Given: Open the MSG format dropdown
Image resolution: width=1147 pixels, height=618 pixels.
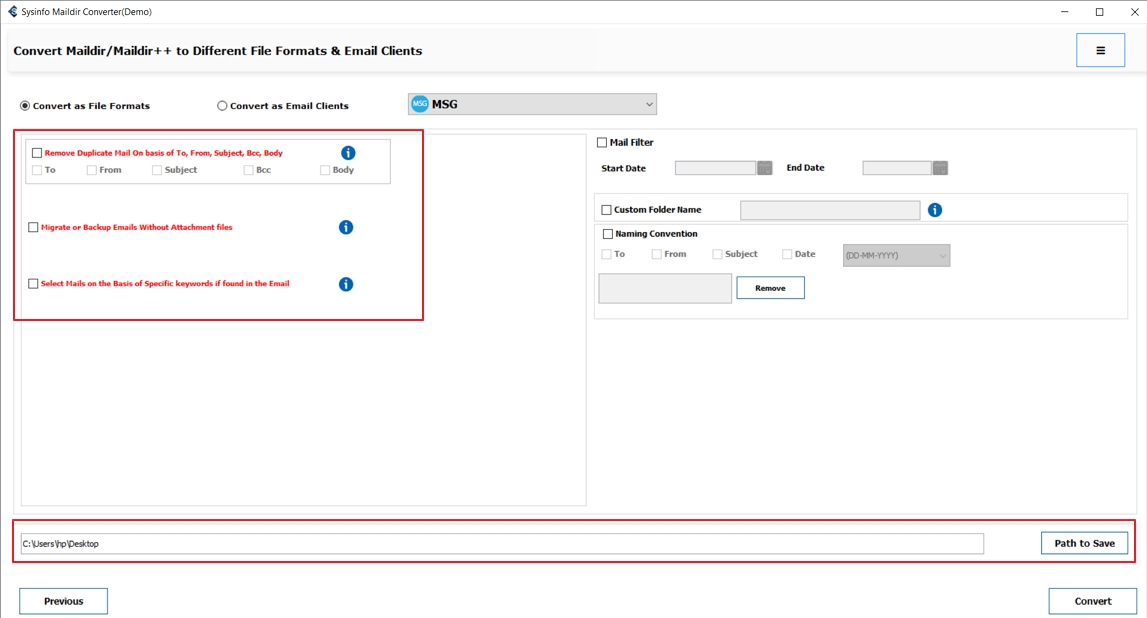Looking at the screenshot, I should click(532, 105).
